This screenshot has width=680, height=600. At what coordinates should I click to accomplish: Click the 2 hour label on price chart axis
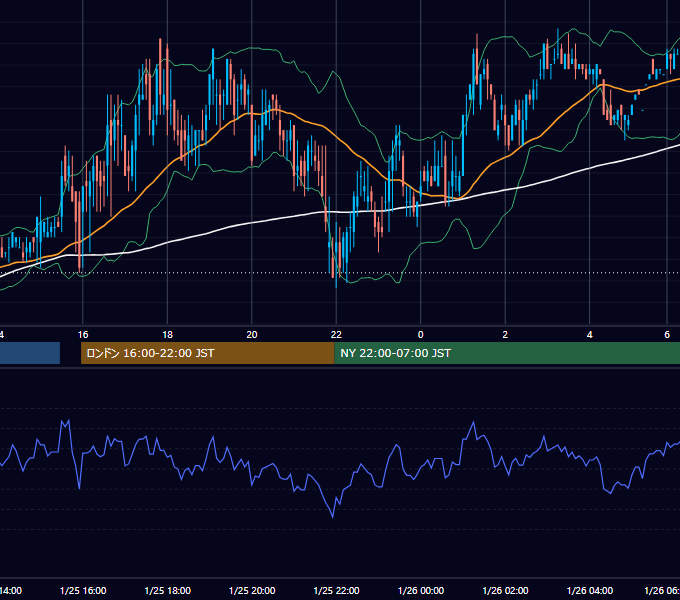[x=505, y=335]
